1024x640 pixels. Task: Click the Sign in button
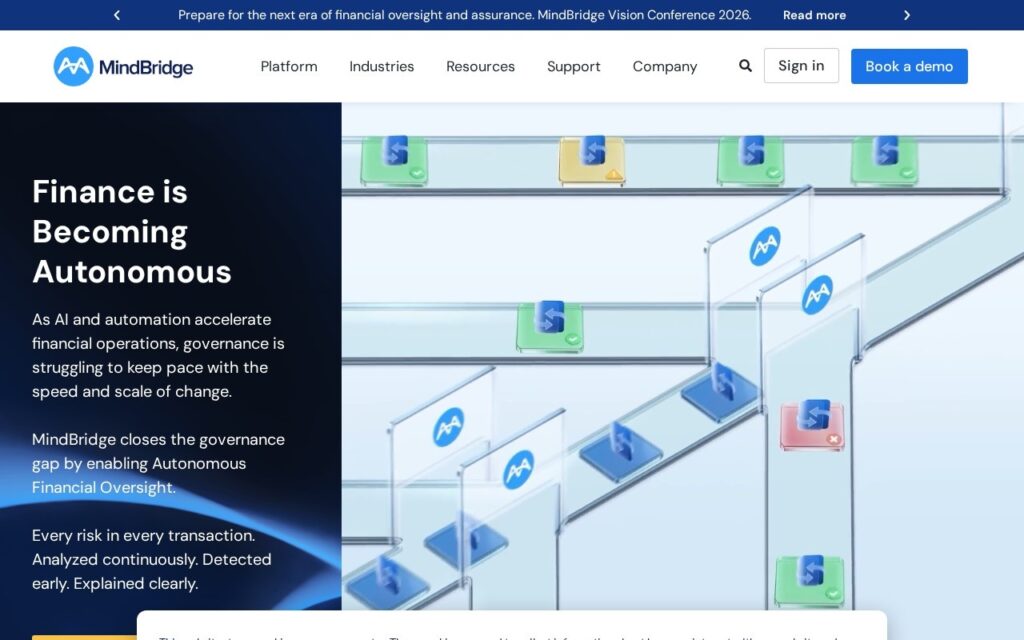pyautogui.click(x=801, y=66)
